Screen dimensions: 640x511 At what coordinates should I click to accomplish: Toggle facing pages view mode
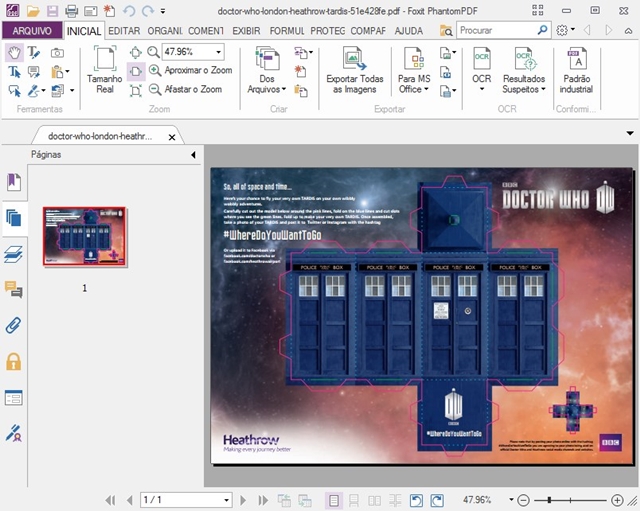pos(374,500)
